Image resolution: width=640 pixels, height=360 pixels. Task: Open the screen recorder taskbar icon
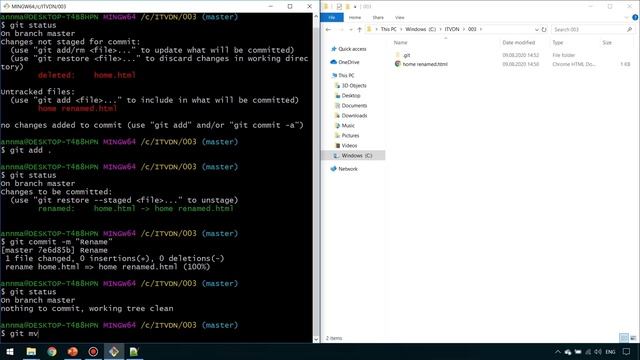point(93,351)
